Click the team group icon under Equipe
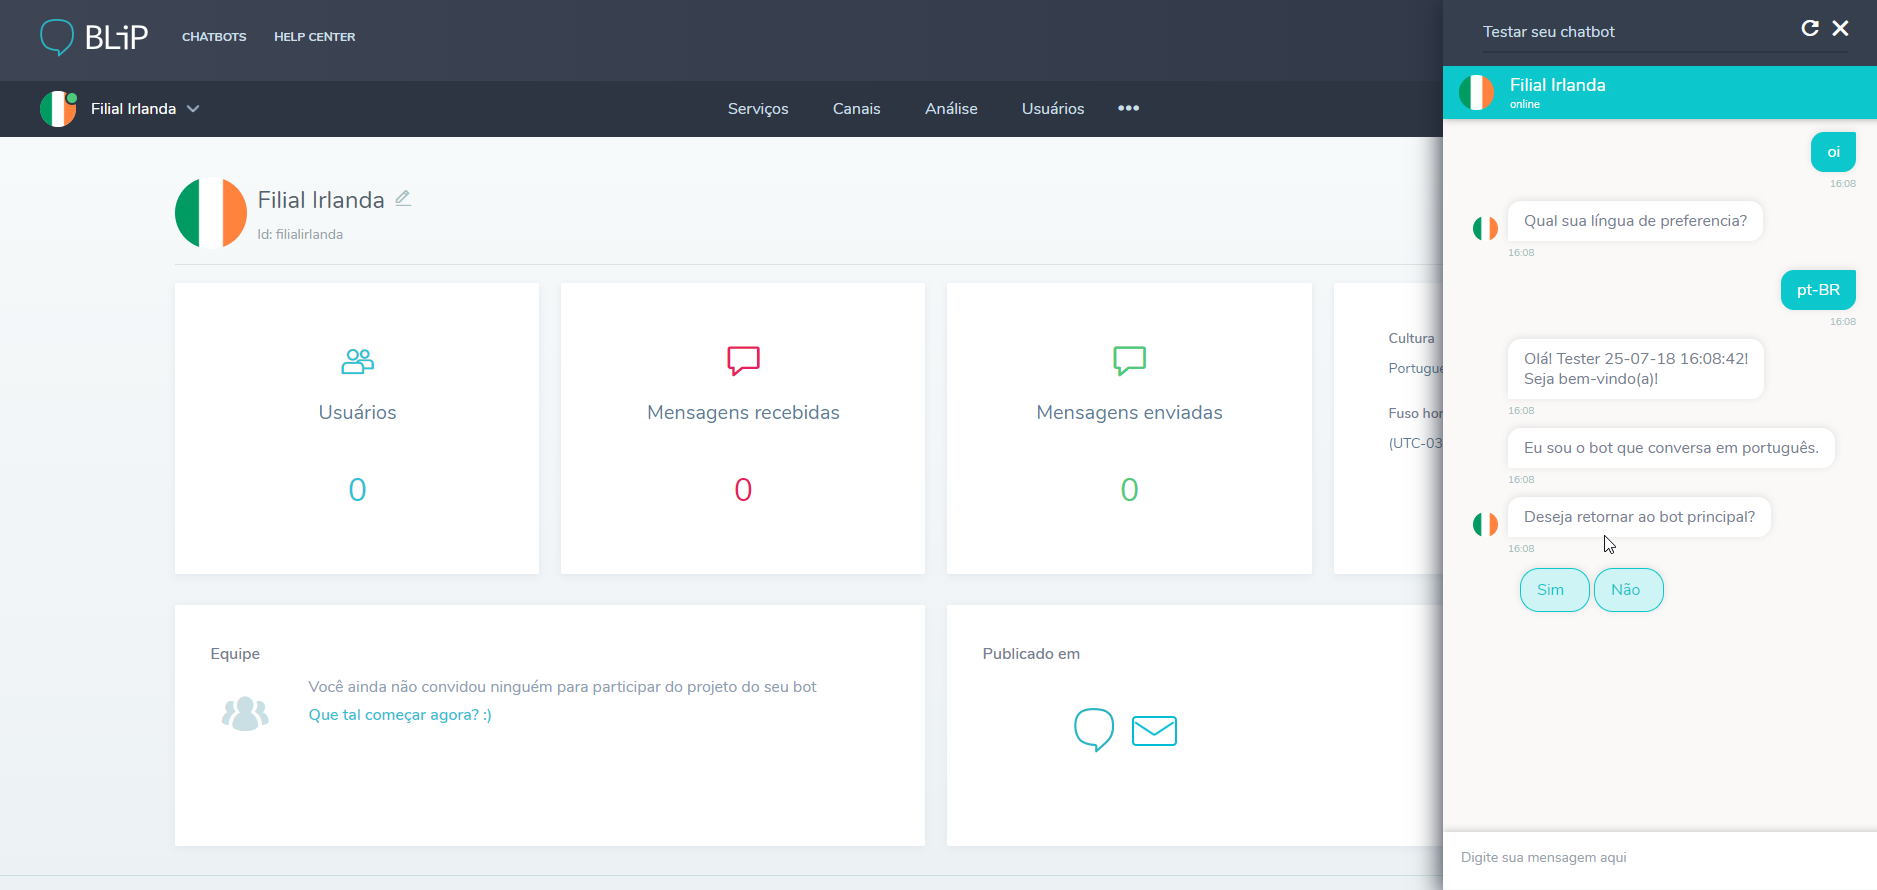 (x=245, y=713)
